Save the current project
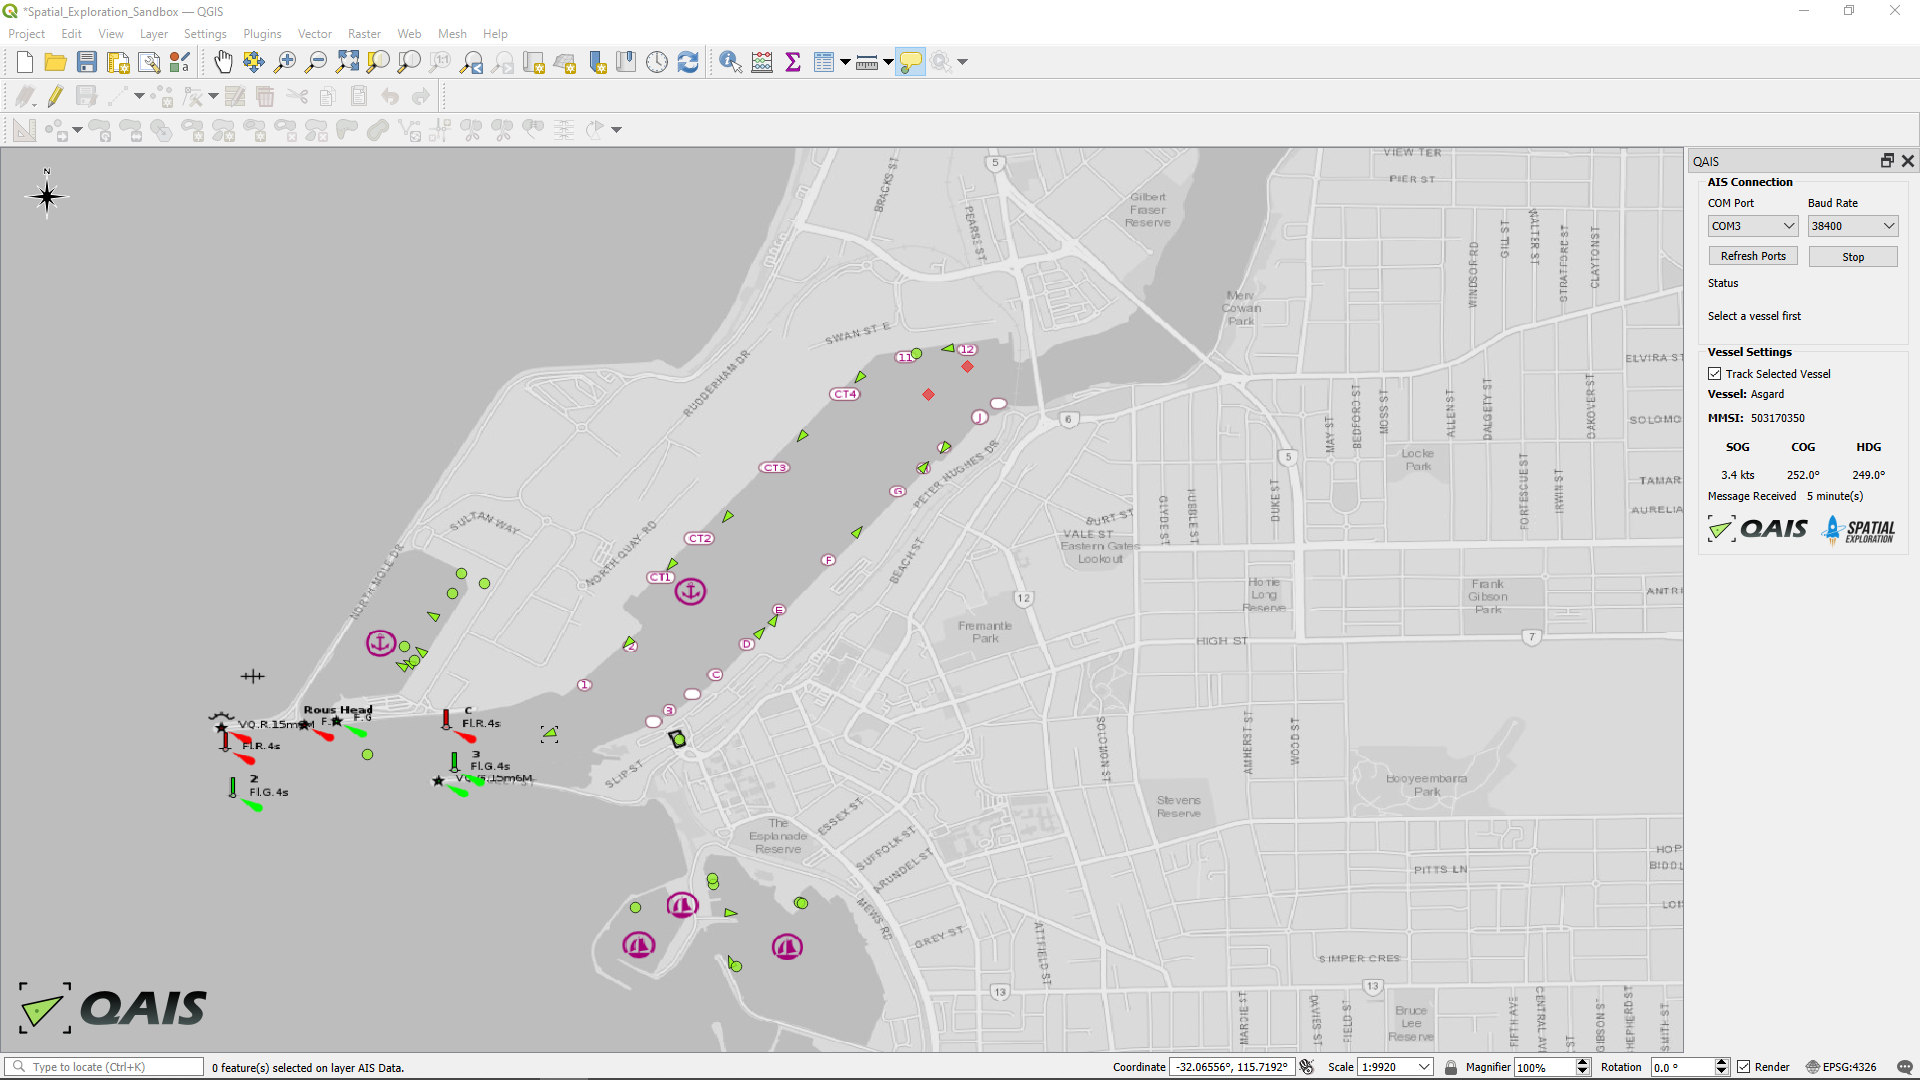 coord(87,62)
